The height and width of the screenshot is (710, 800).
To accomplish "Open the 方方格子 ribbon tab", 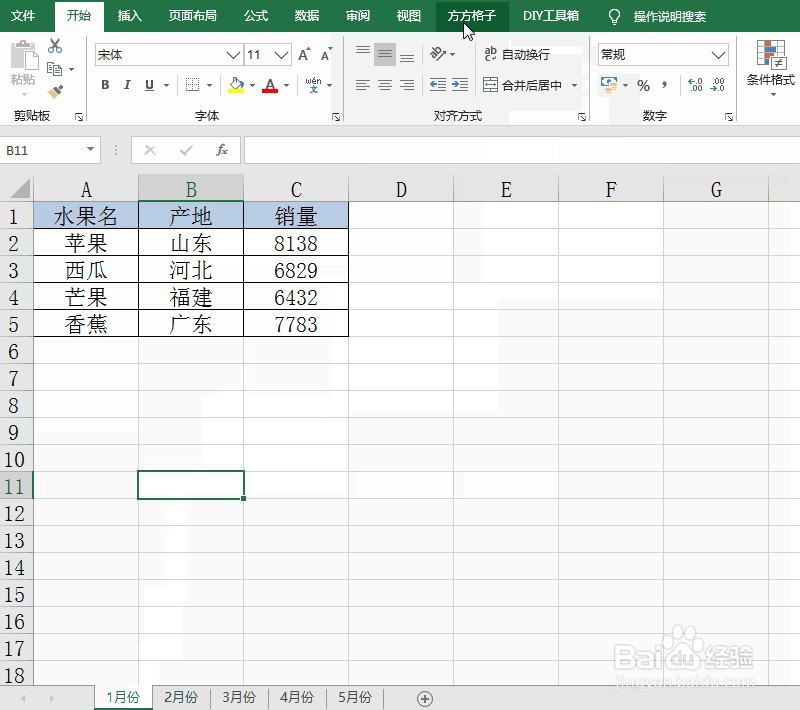I will click(x=470, y=16).
